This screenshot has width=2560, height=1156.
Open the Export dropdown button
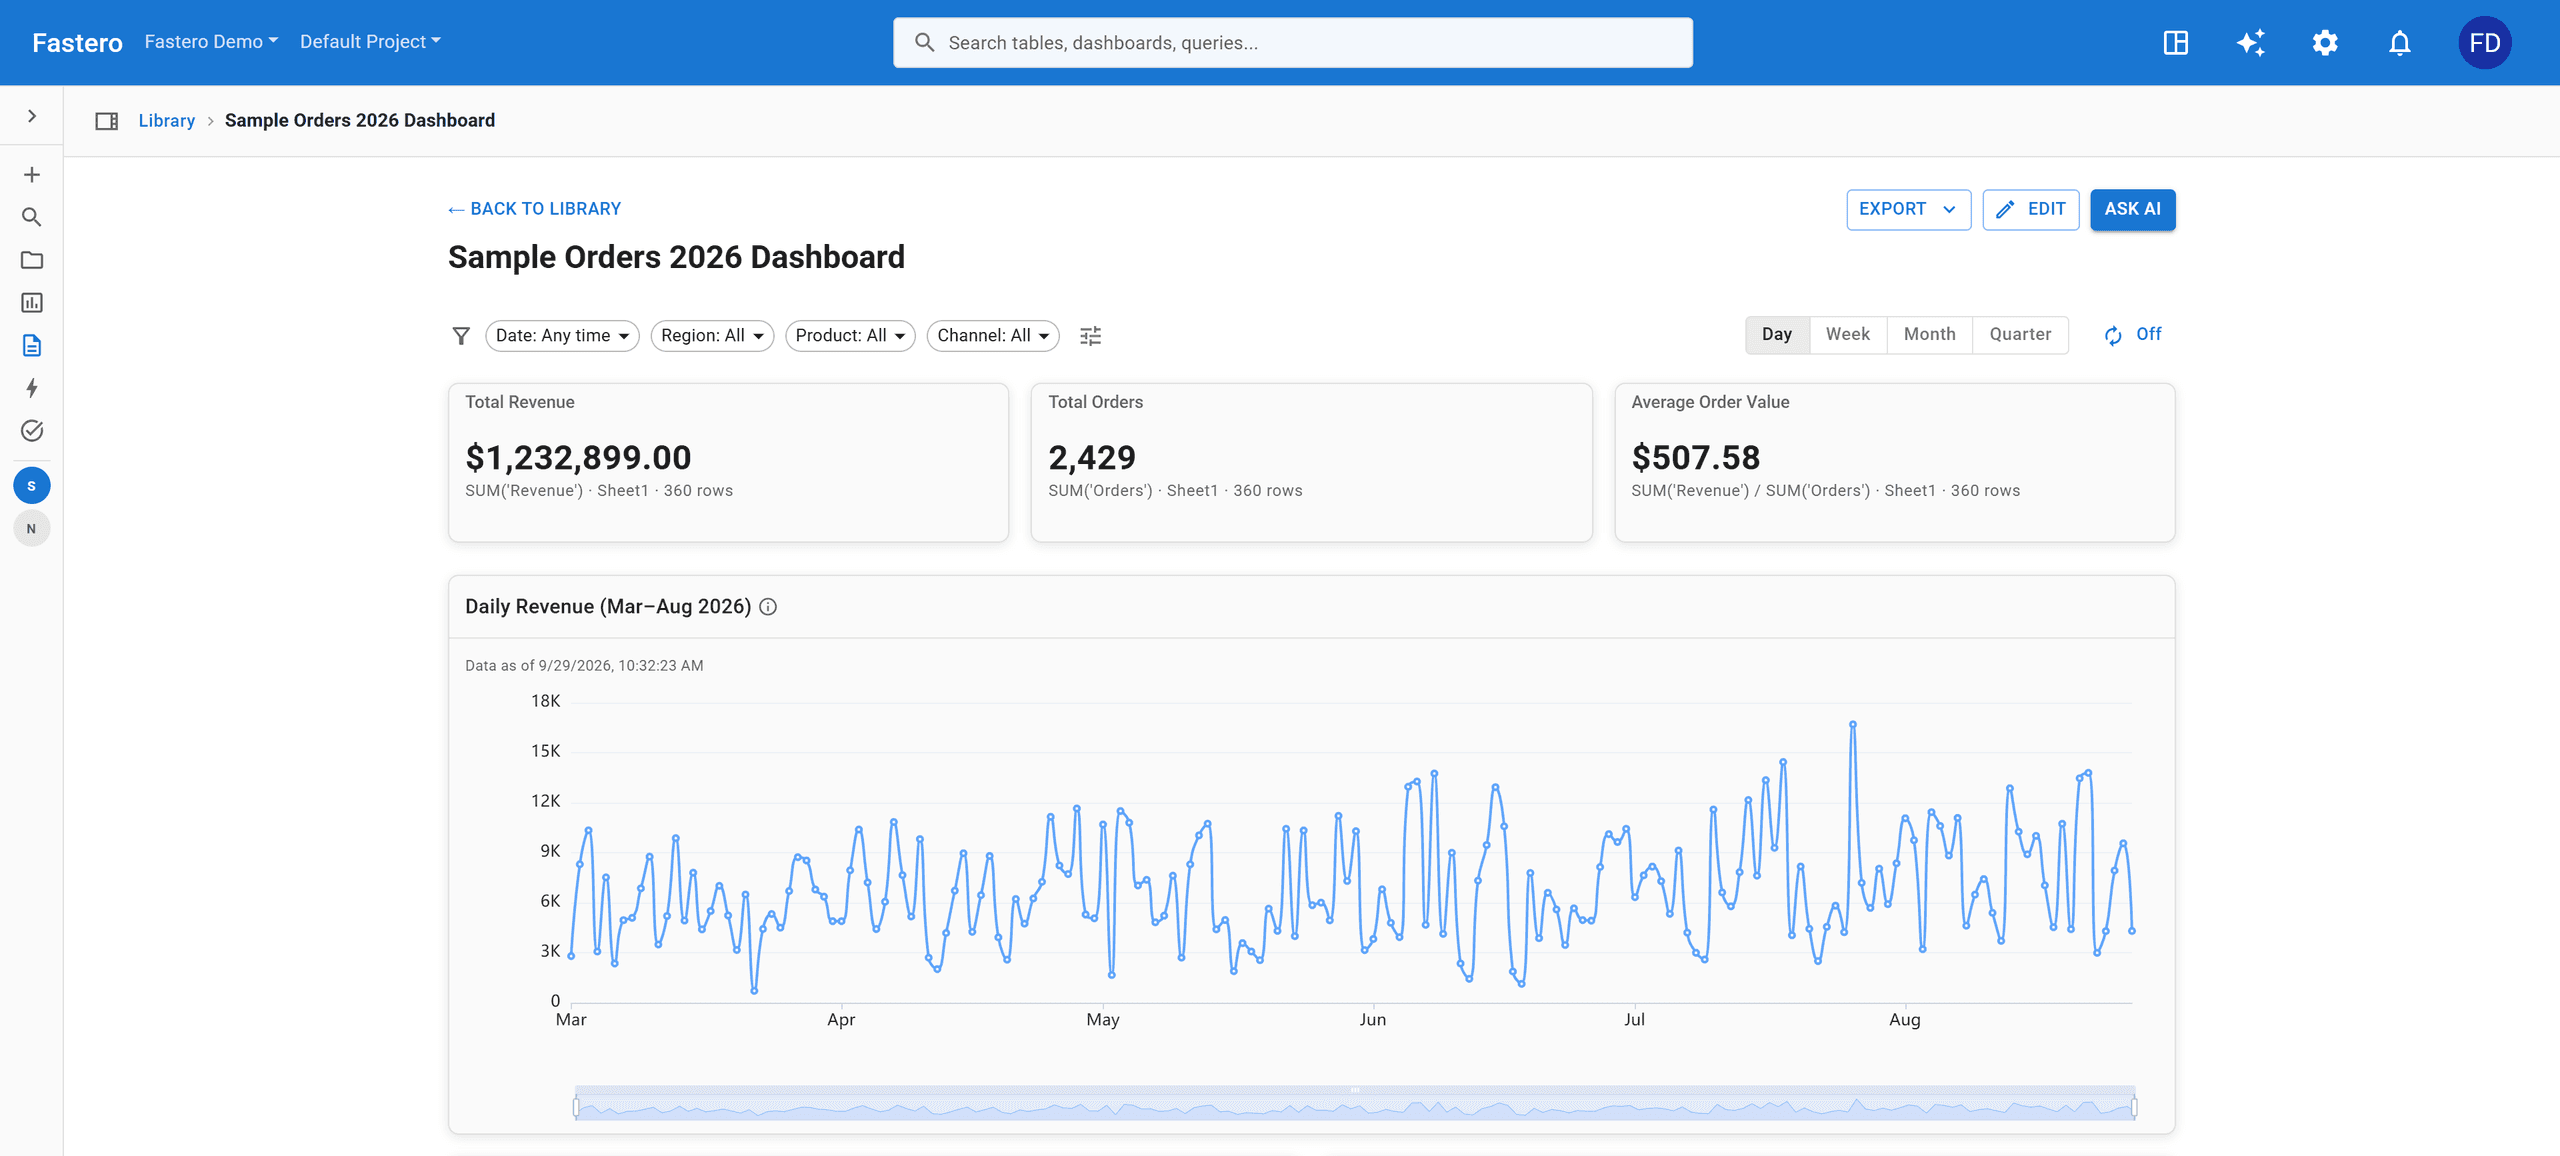pyautogui.click(x=1908, y=209)
